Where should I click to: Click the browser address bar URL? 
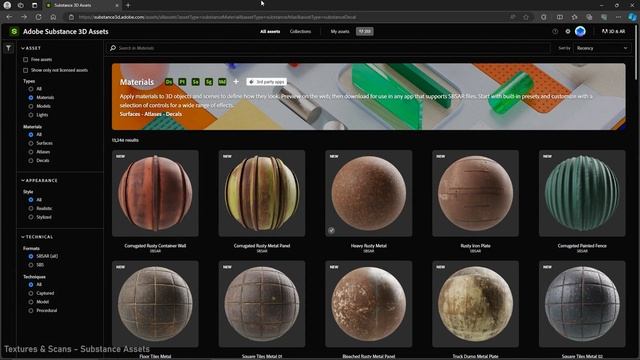(217, 17)
